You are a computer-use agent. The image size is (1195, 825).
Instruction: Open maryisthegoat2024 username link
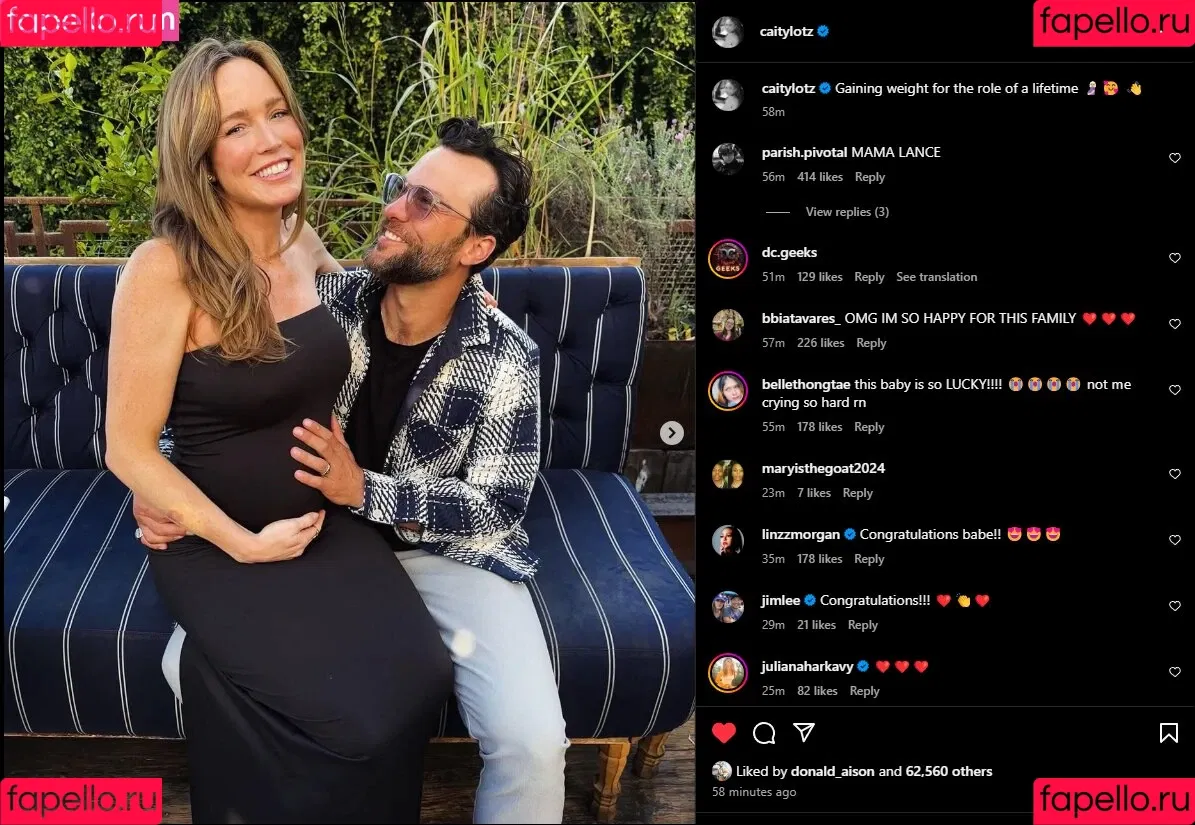pos(823,468)
